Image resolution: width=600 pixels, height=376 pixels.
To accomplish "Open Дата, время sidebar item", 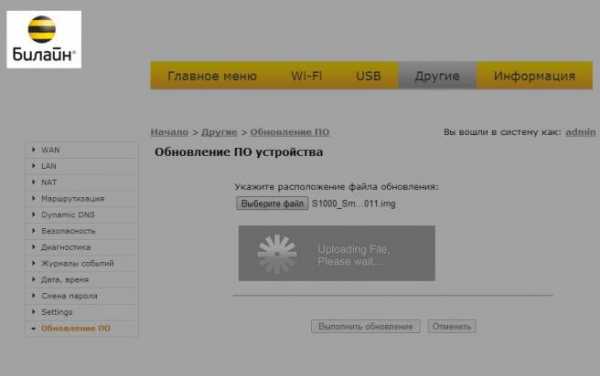I will (65, 280).
